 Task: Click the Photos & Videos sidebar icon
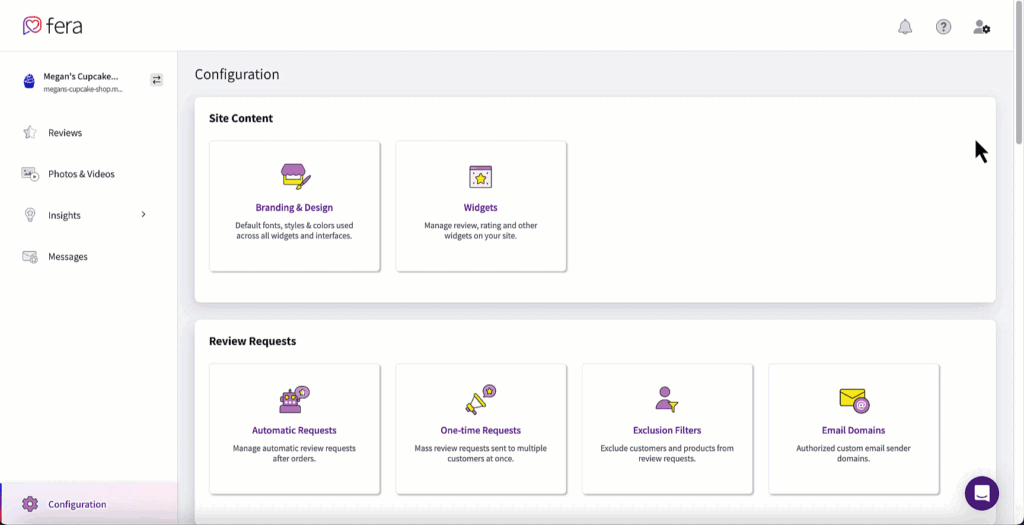pyautogui.click(x=30, y=174)
